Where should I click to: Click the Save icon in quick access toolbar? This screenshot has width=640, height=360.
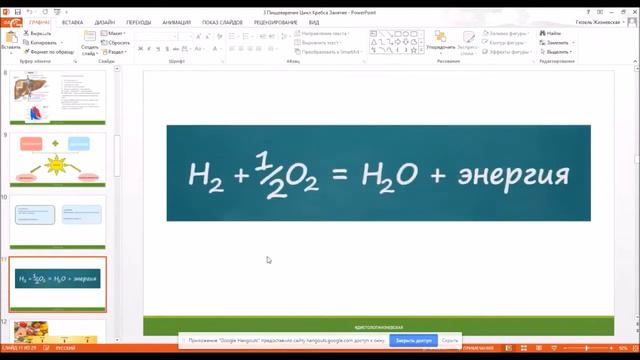click(18, 12)
